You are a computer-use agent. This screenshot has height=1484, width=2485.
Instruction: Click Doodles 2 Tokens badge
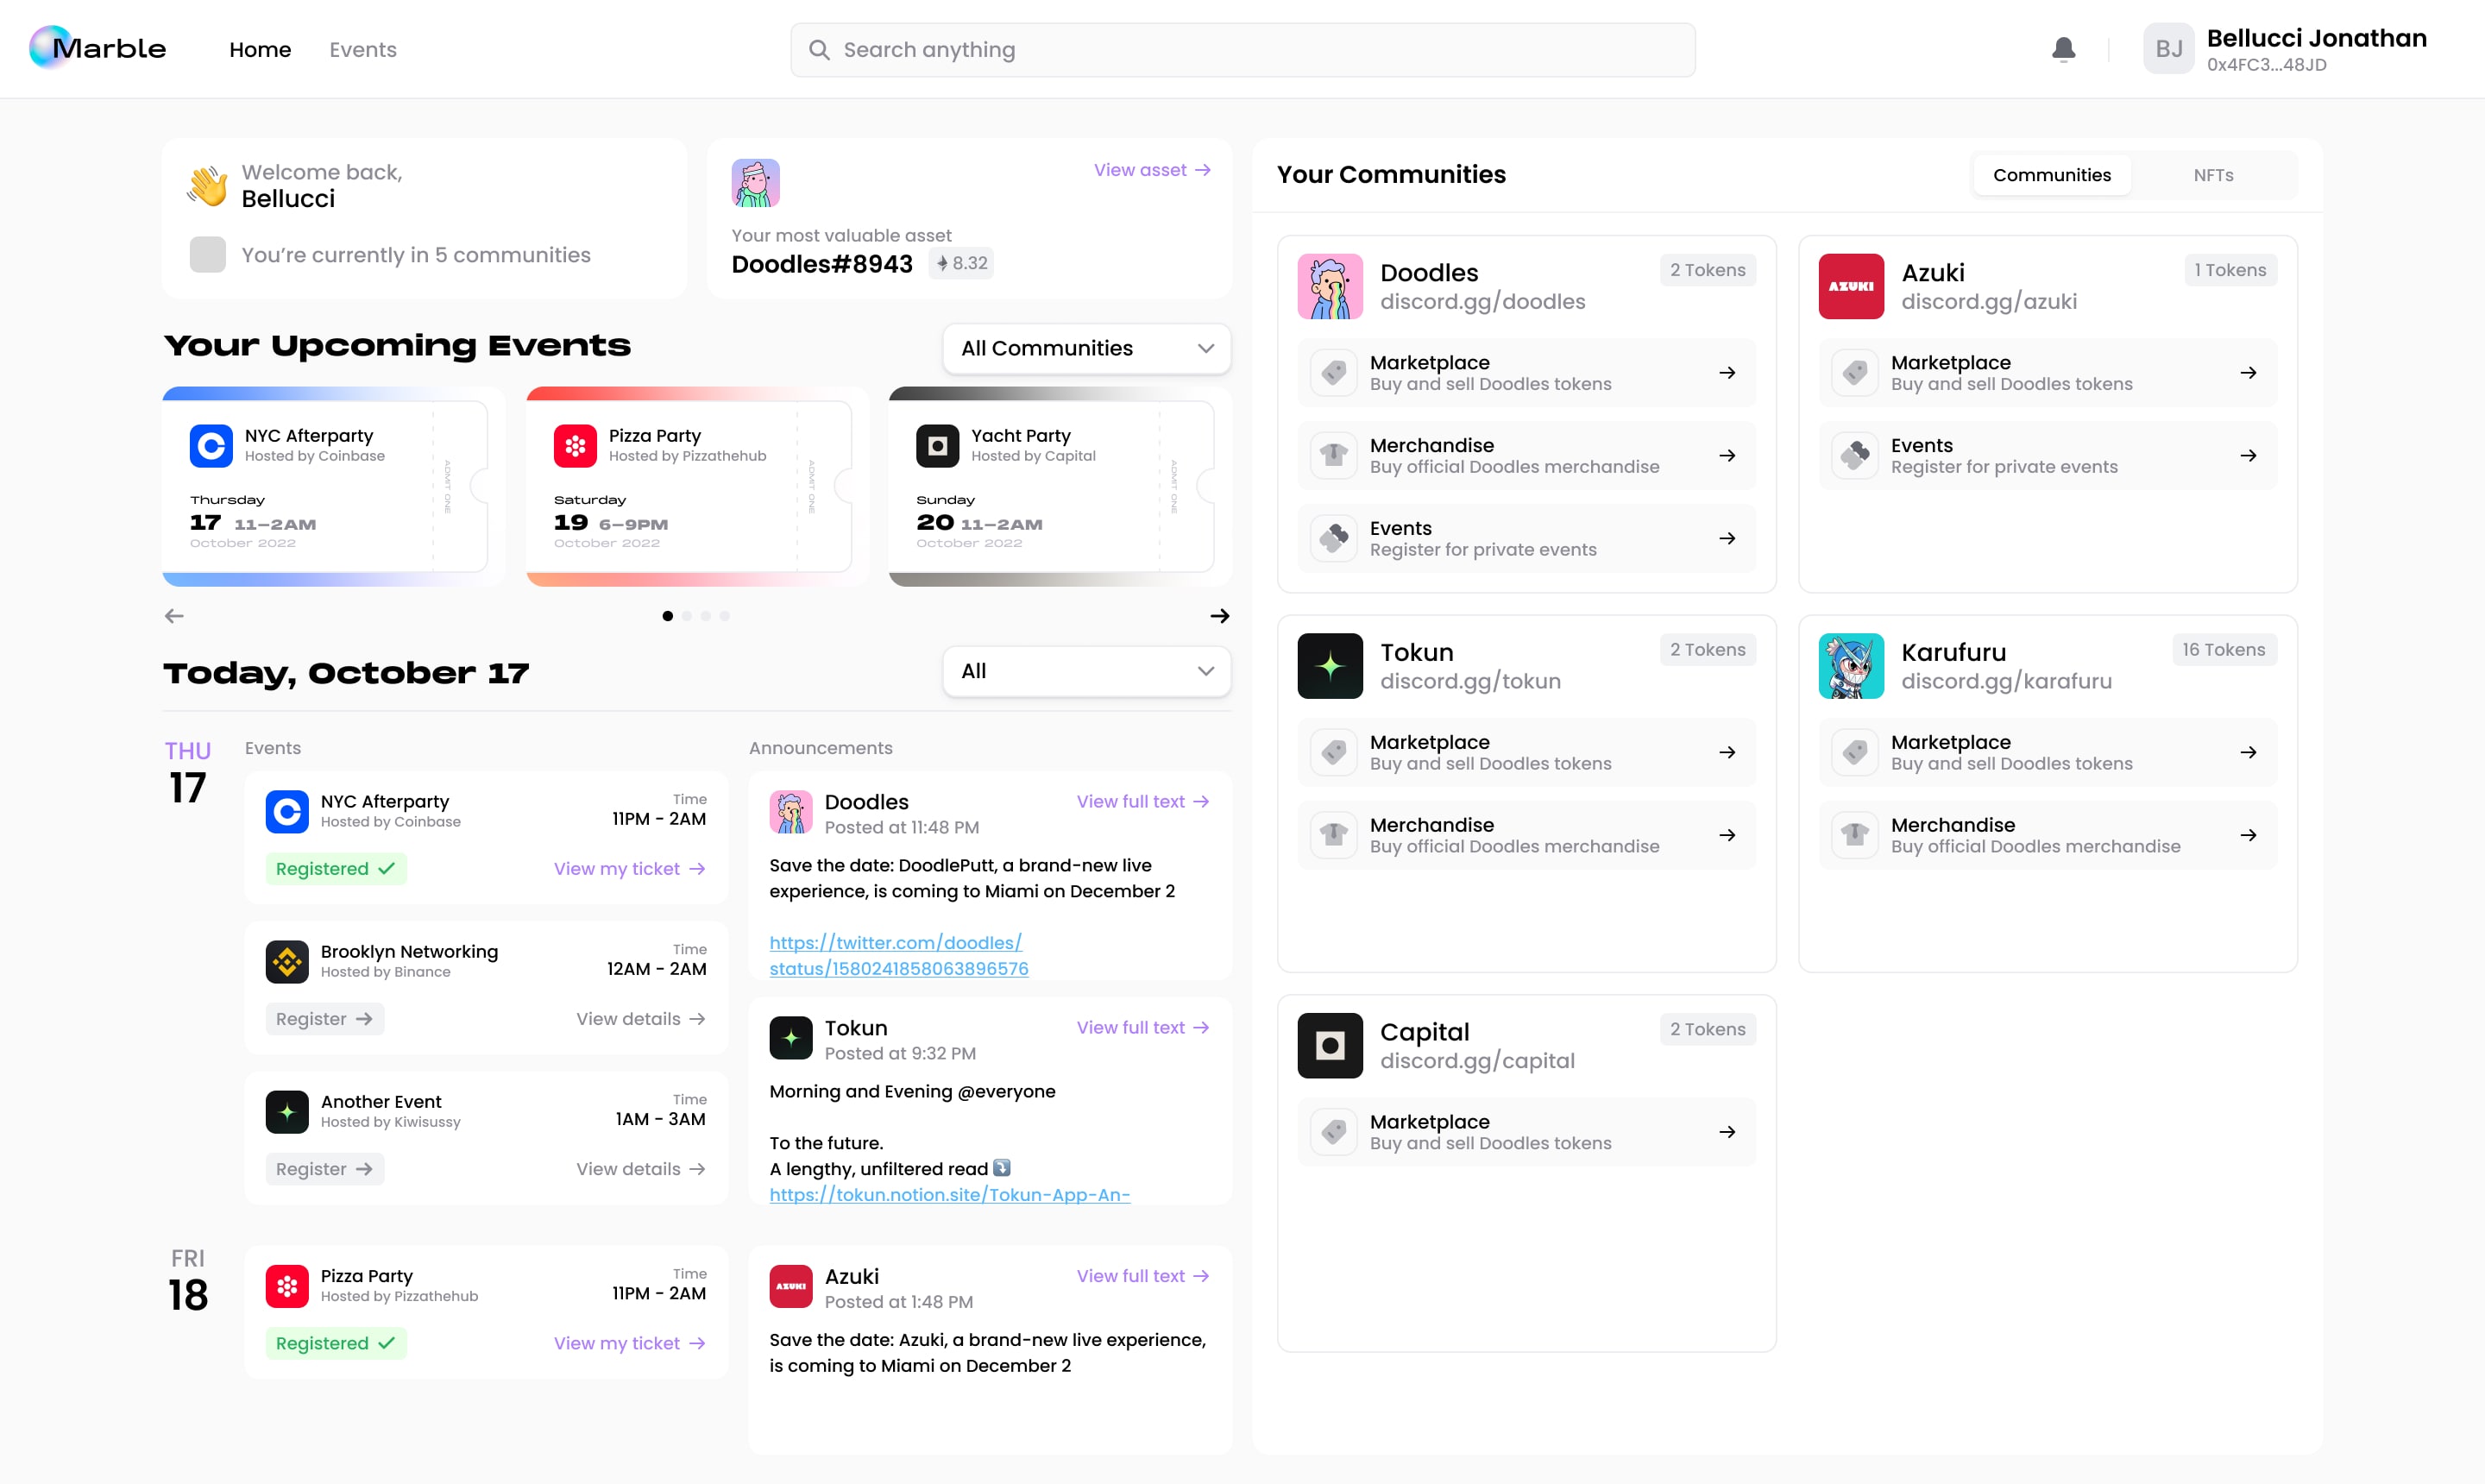(1707, 270)
